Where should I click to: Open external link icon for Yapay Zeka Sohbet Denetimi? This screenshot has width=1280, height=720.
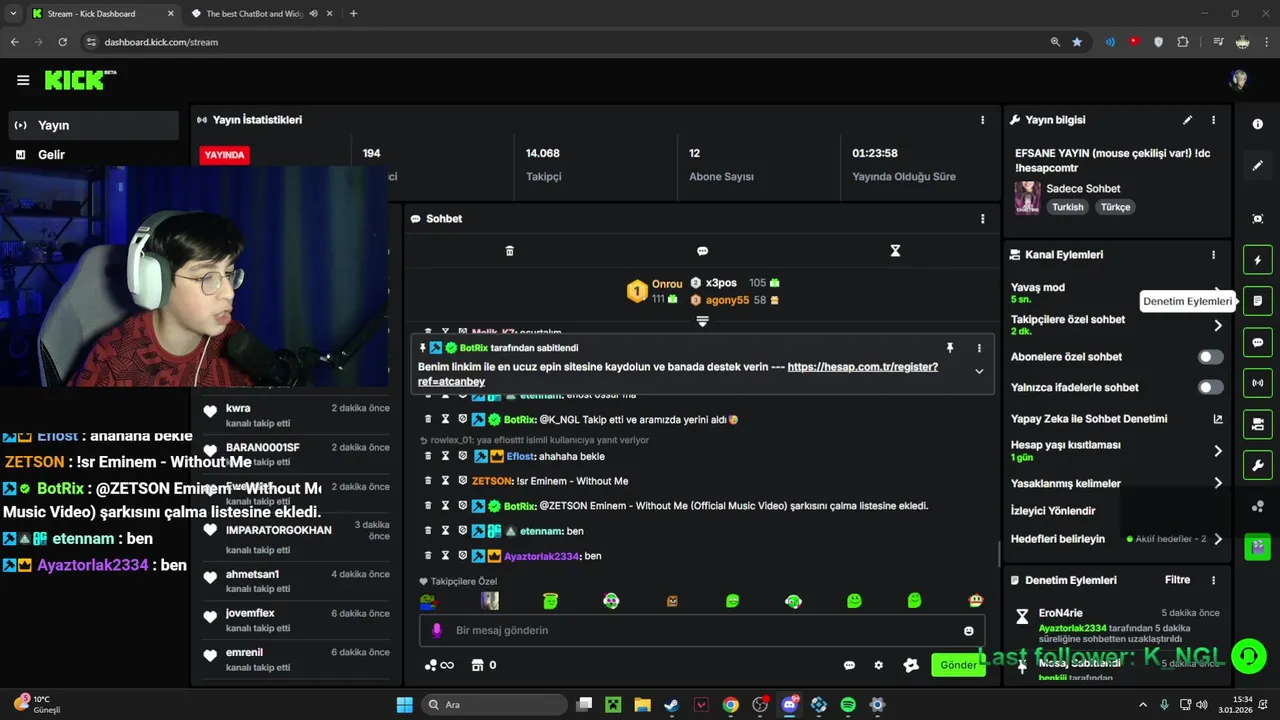click(1217, 419)
